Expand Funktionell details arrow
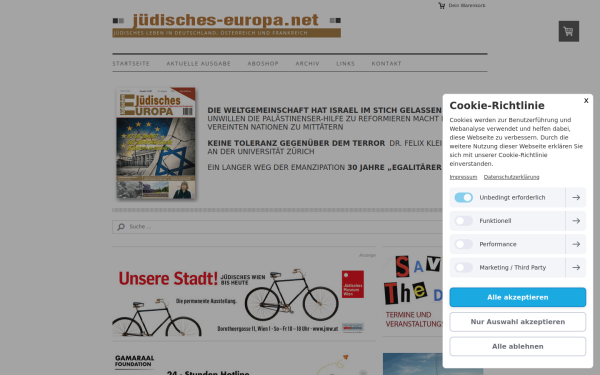This screenshot has width=600, height=375. [576, 221]
